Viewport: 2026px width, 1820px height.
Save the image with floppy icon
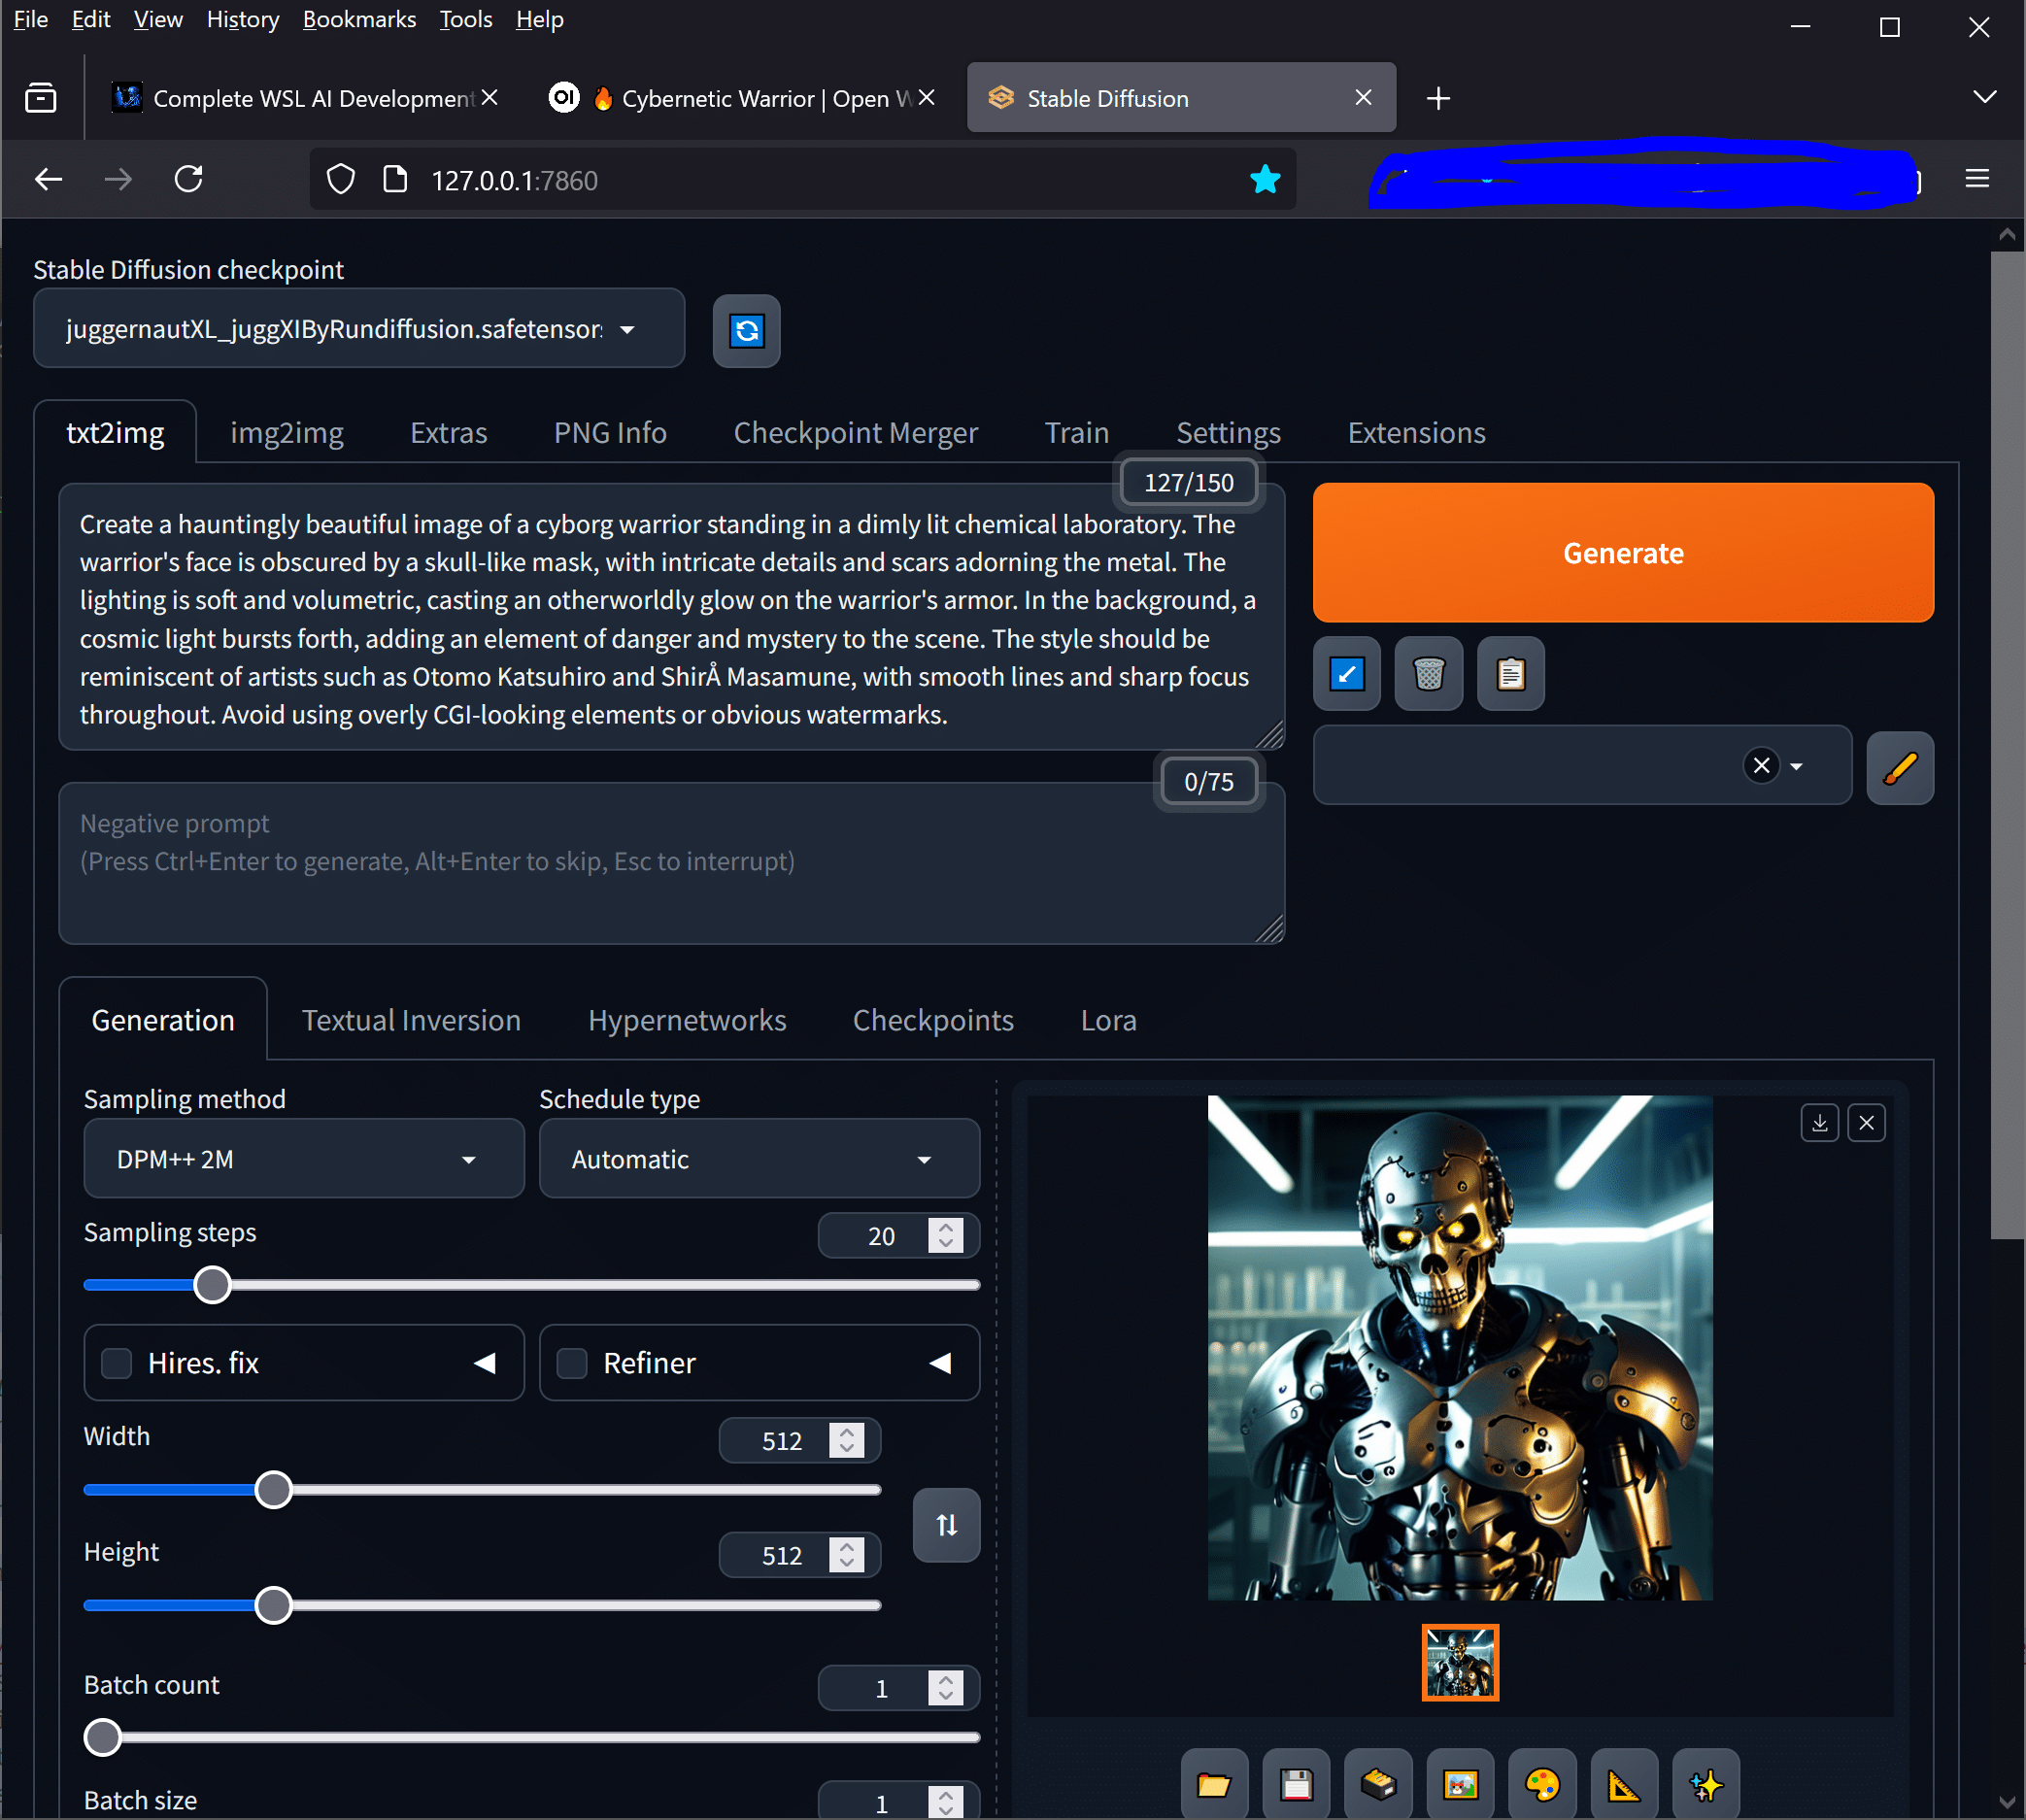(x=1296, y=1784)
